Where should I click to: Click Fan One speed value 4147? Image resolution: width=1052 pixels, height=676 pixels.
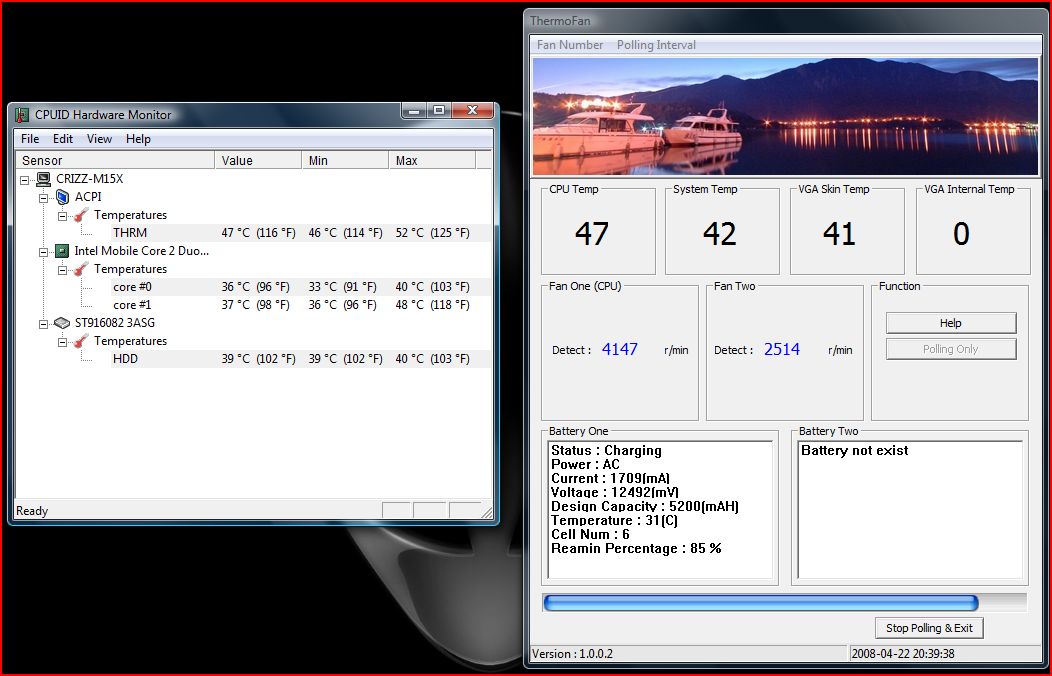pos(619,349)
